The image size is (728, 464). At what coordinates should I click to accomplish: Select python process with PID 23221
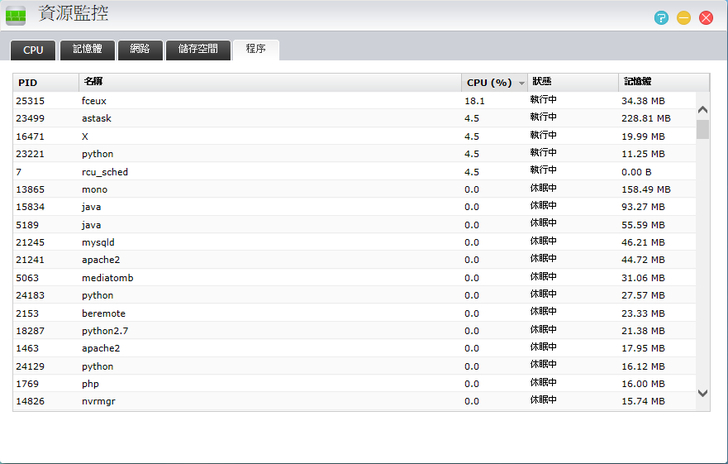click(x=354, y=154)
